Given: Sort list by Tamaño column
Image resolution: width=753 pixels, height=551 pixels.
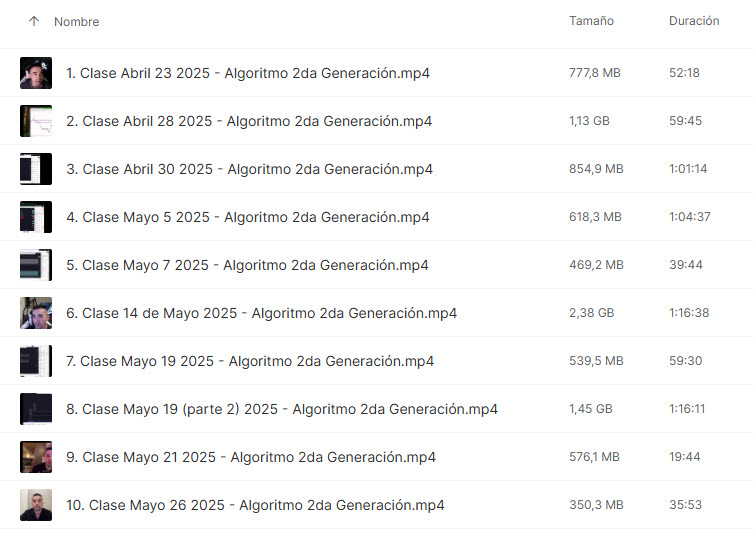Looking at the screenshot, I should click(591, 21).
